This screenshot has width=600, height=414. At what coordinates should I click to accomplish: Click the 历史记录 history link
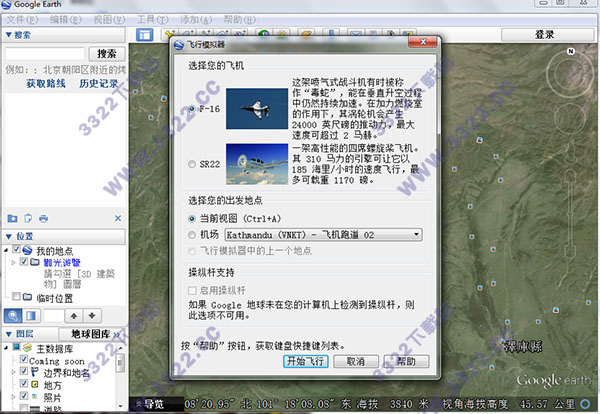[x=99, y=83]
